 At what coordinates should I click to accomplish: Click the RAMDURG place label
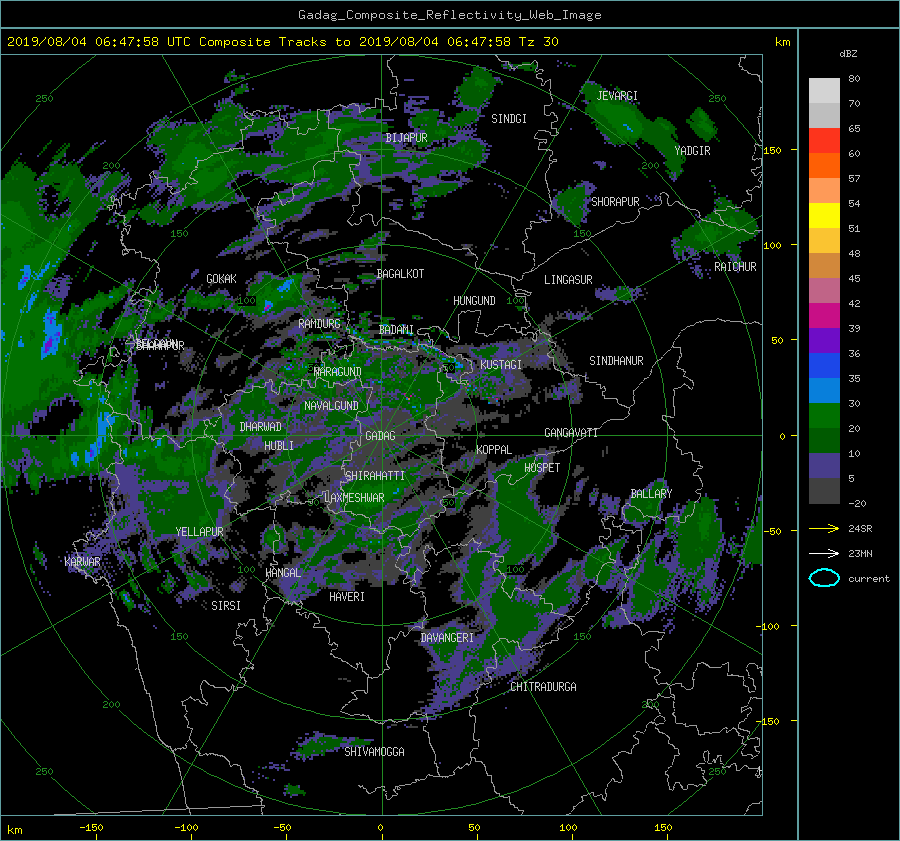(x=319, y=324)
